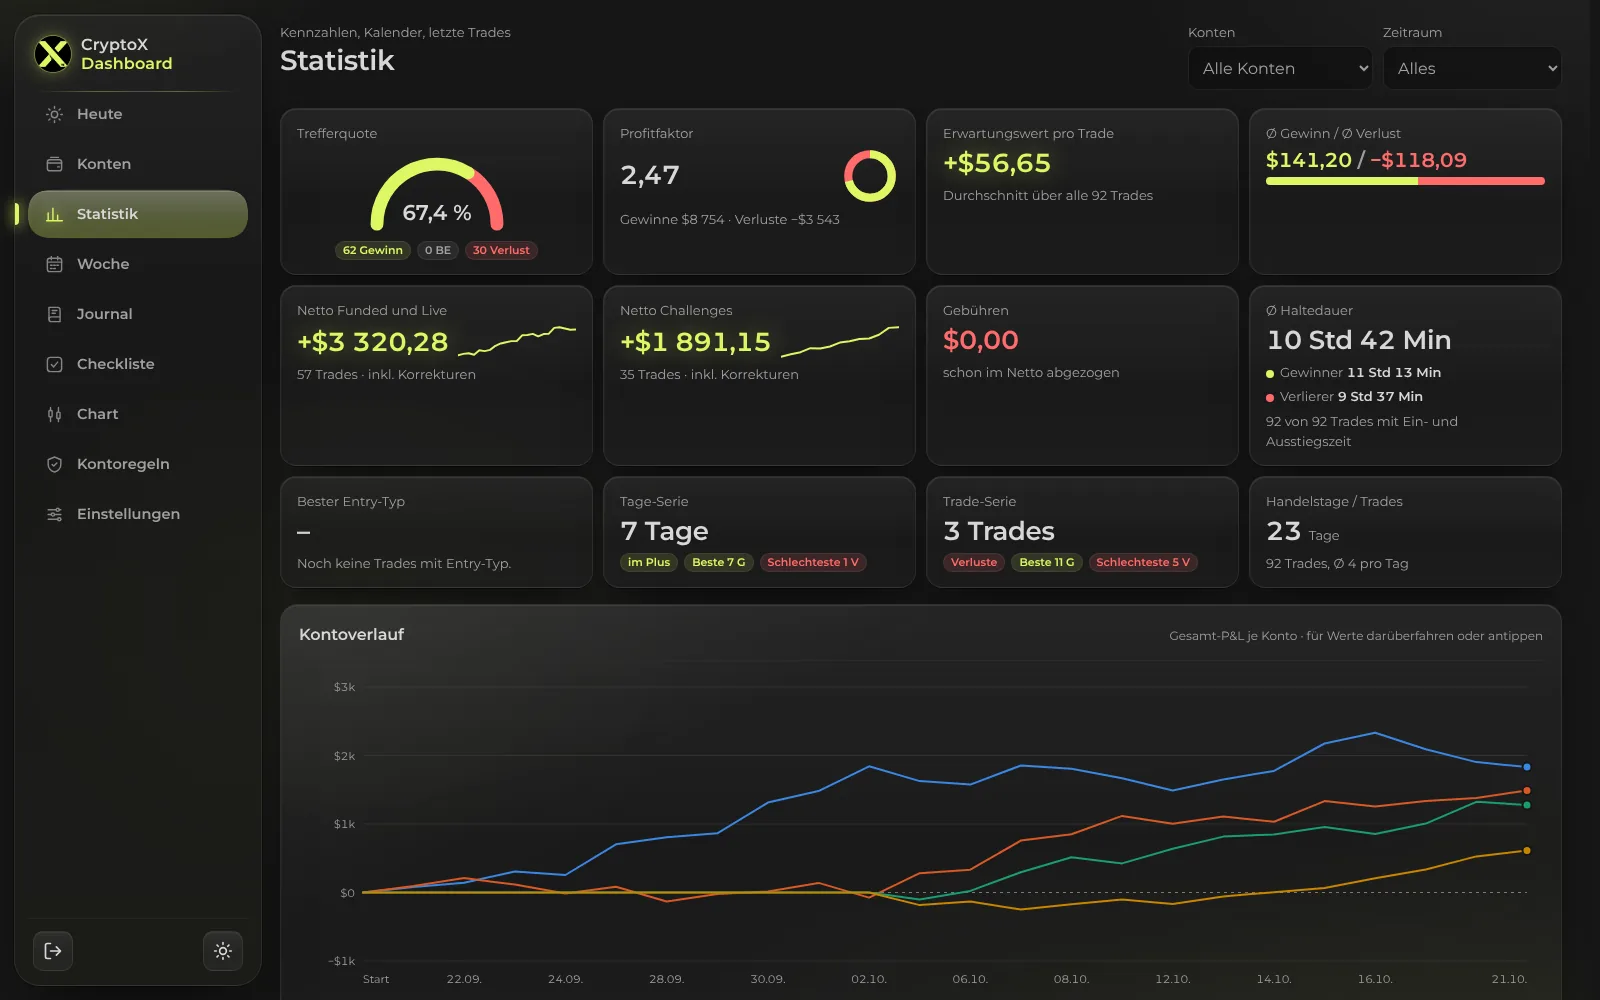Click the Profitfaktor value 2,47
The image size is (1600, 1000).
tap(650, 175)
